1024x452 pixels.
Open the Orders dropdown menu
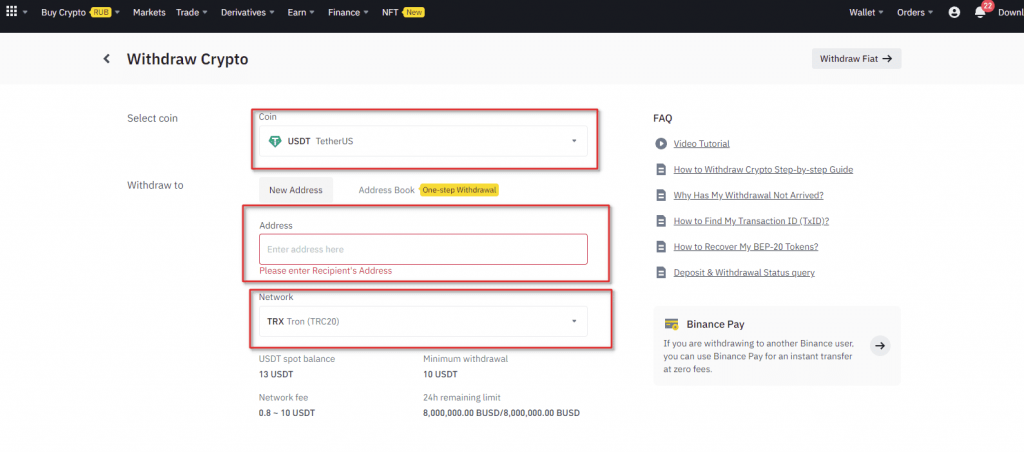915,12
